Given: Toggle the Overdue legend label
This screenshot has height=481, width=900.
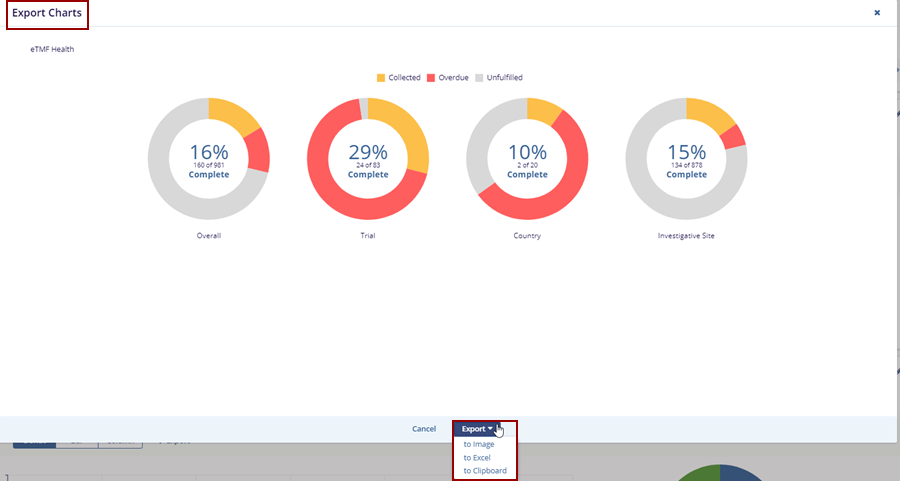Looking at the screenshot, I should (453, 78).
